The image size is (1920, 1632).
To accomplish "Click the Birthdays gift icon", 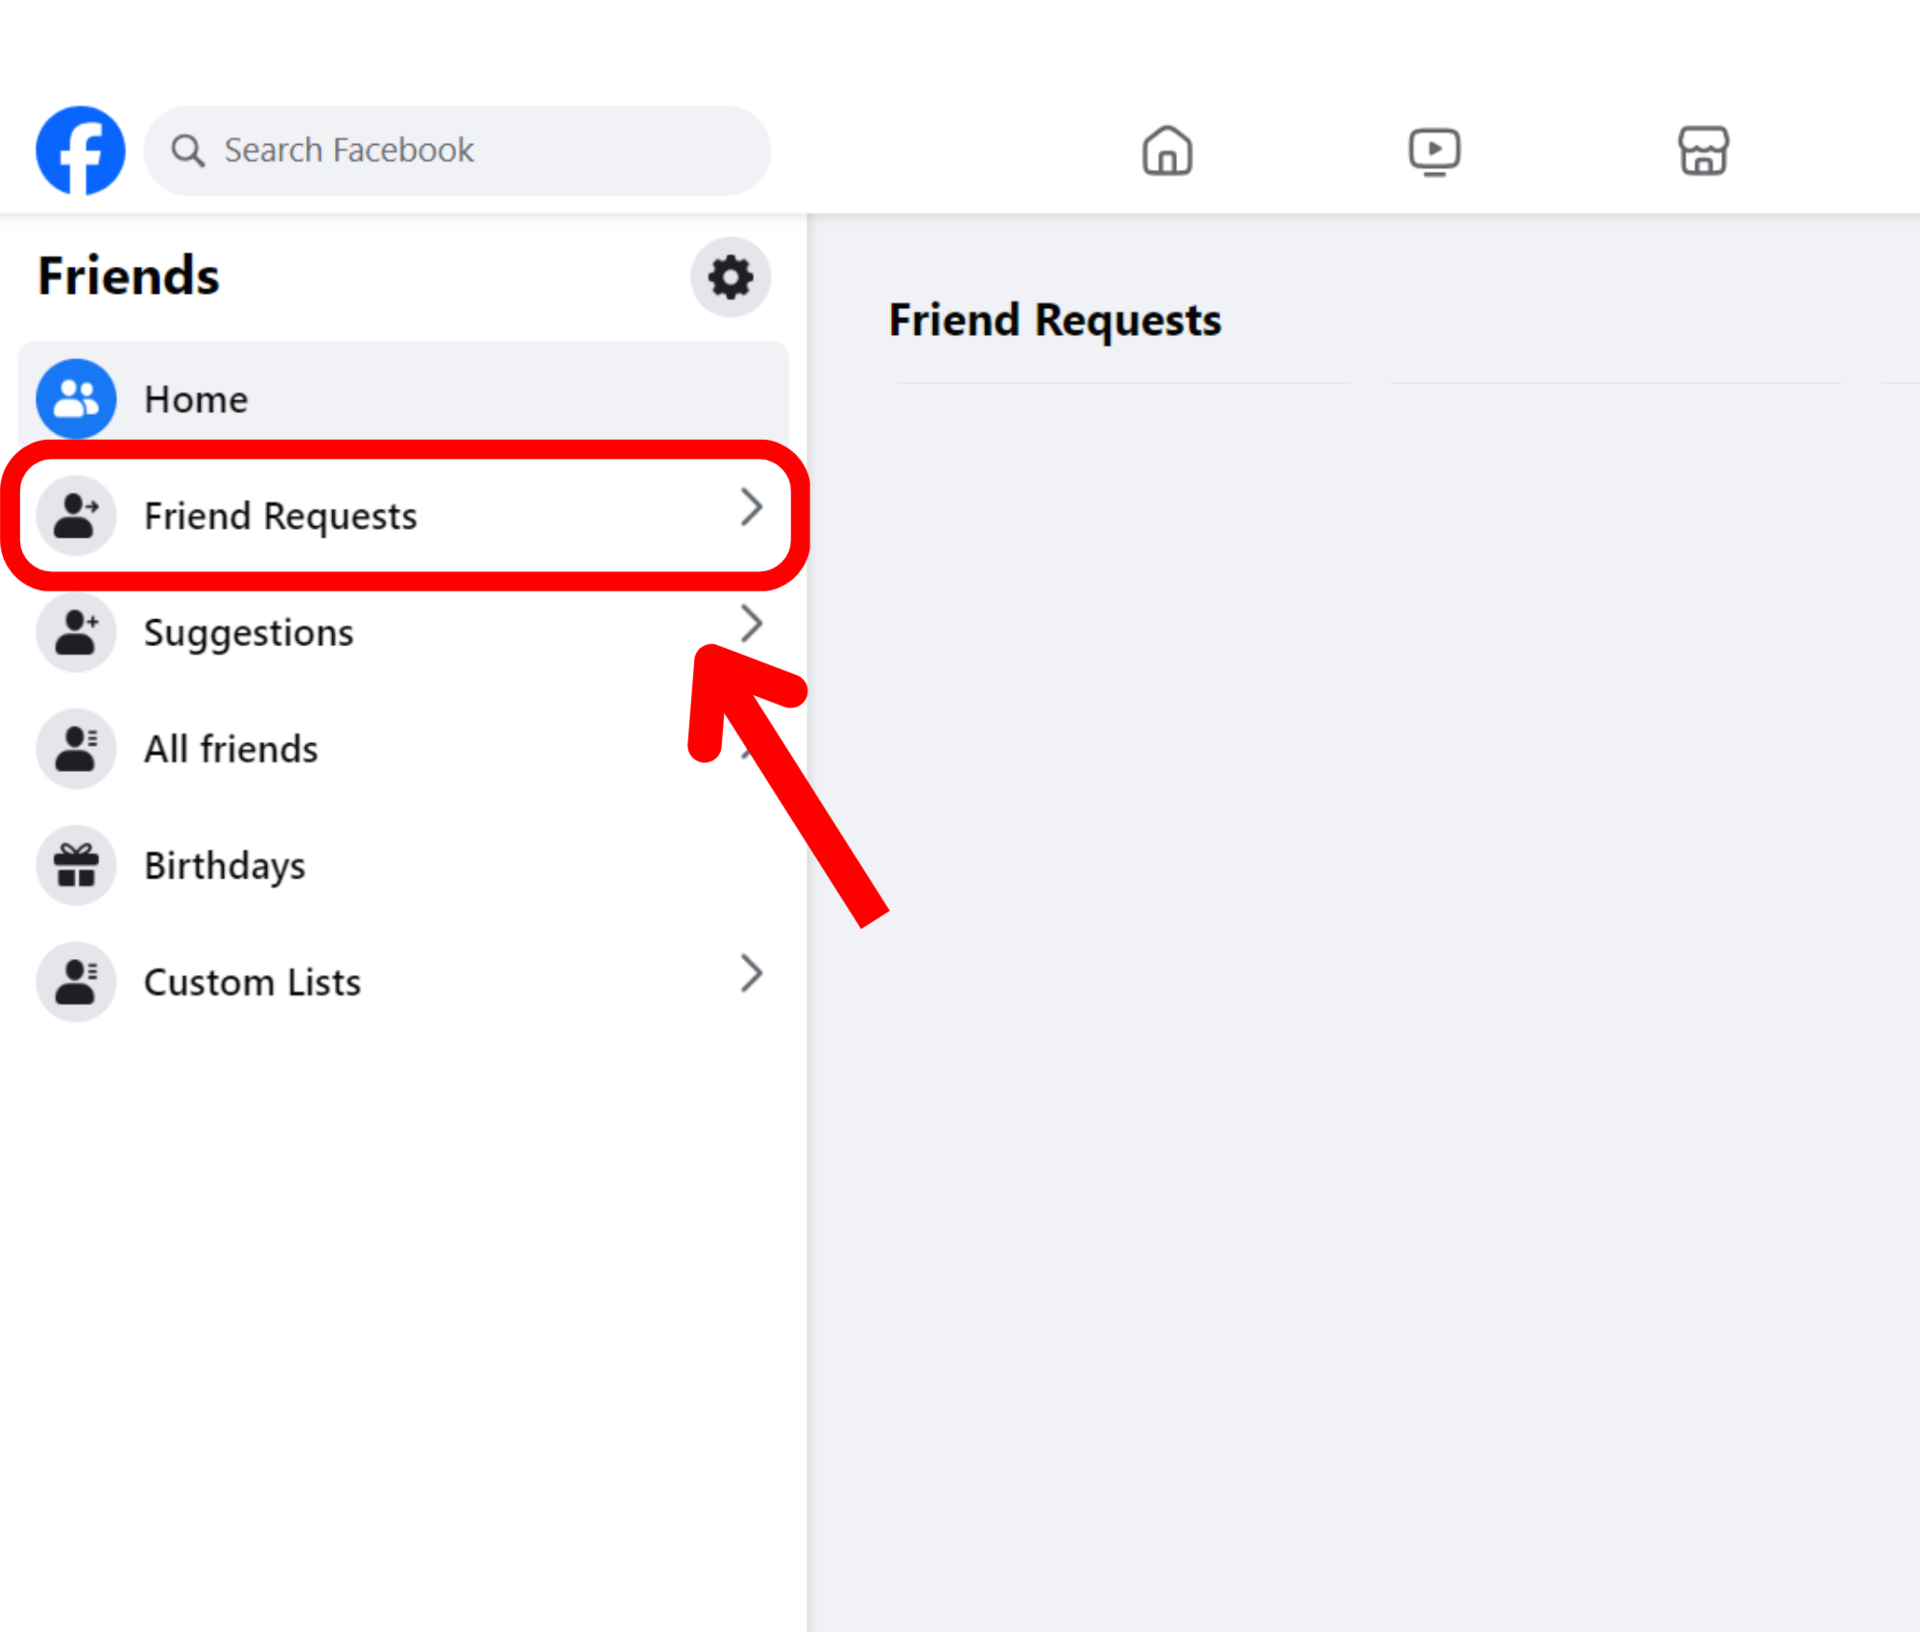I will tap(76, 865).
